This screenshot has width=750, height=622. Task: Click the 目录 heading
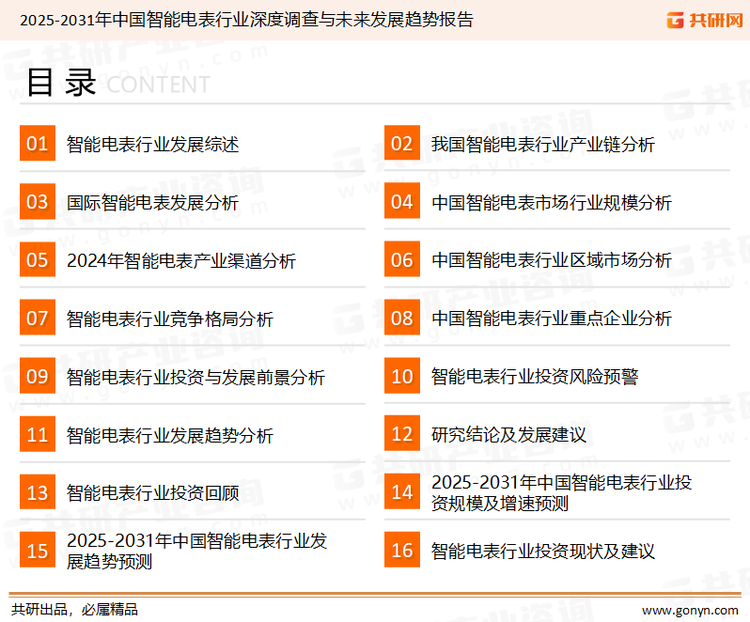(61, 82)
